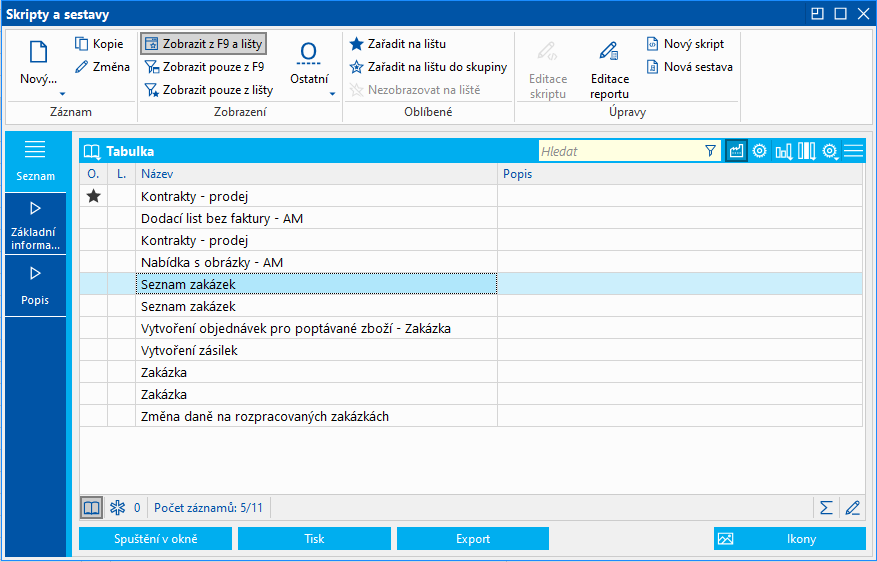Select row Nabídka s obrázky - AM
The width and height of the screenshot is (877, 562).
pos(470,262)
